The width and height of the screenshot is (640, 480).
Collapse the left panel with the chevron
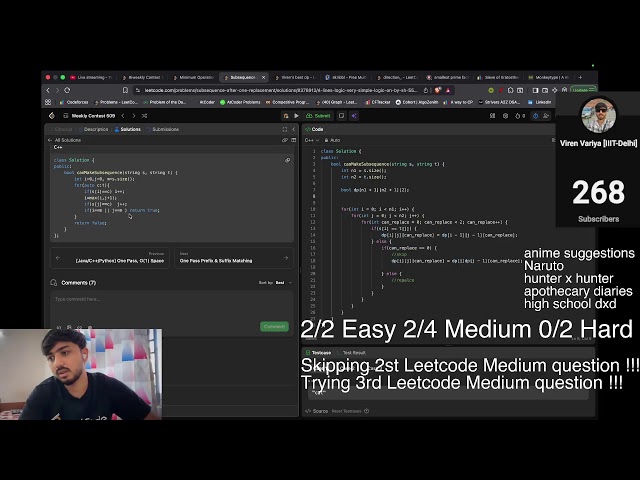293,129
